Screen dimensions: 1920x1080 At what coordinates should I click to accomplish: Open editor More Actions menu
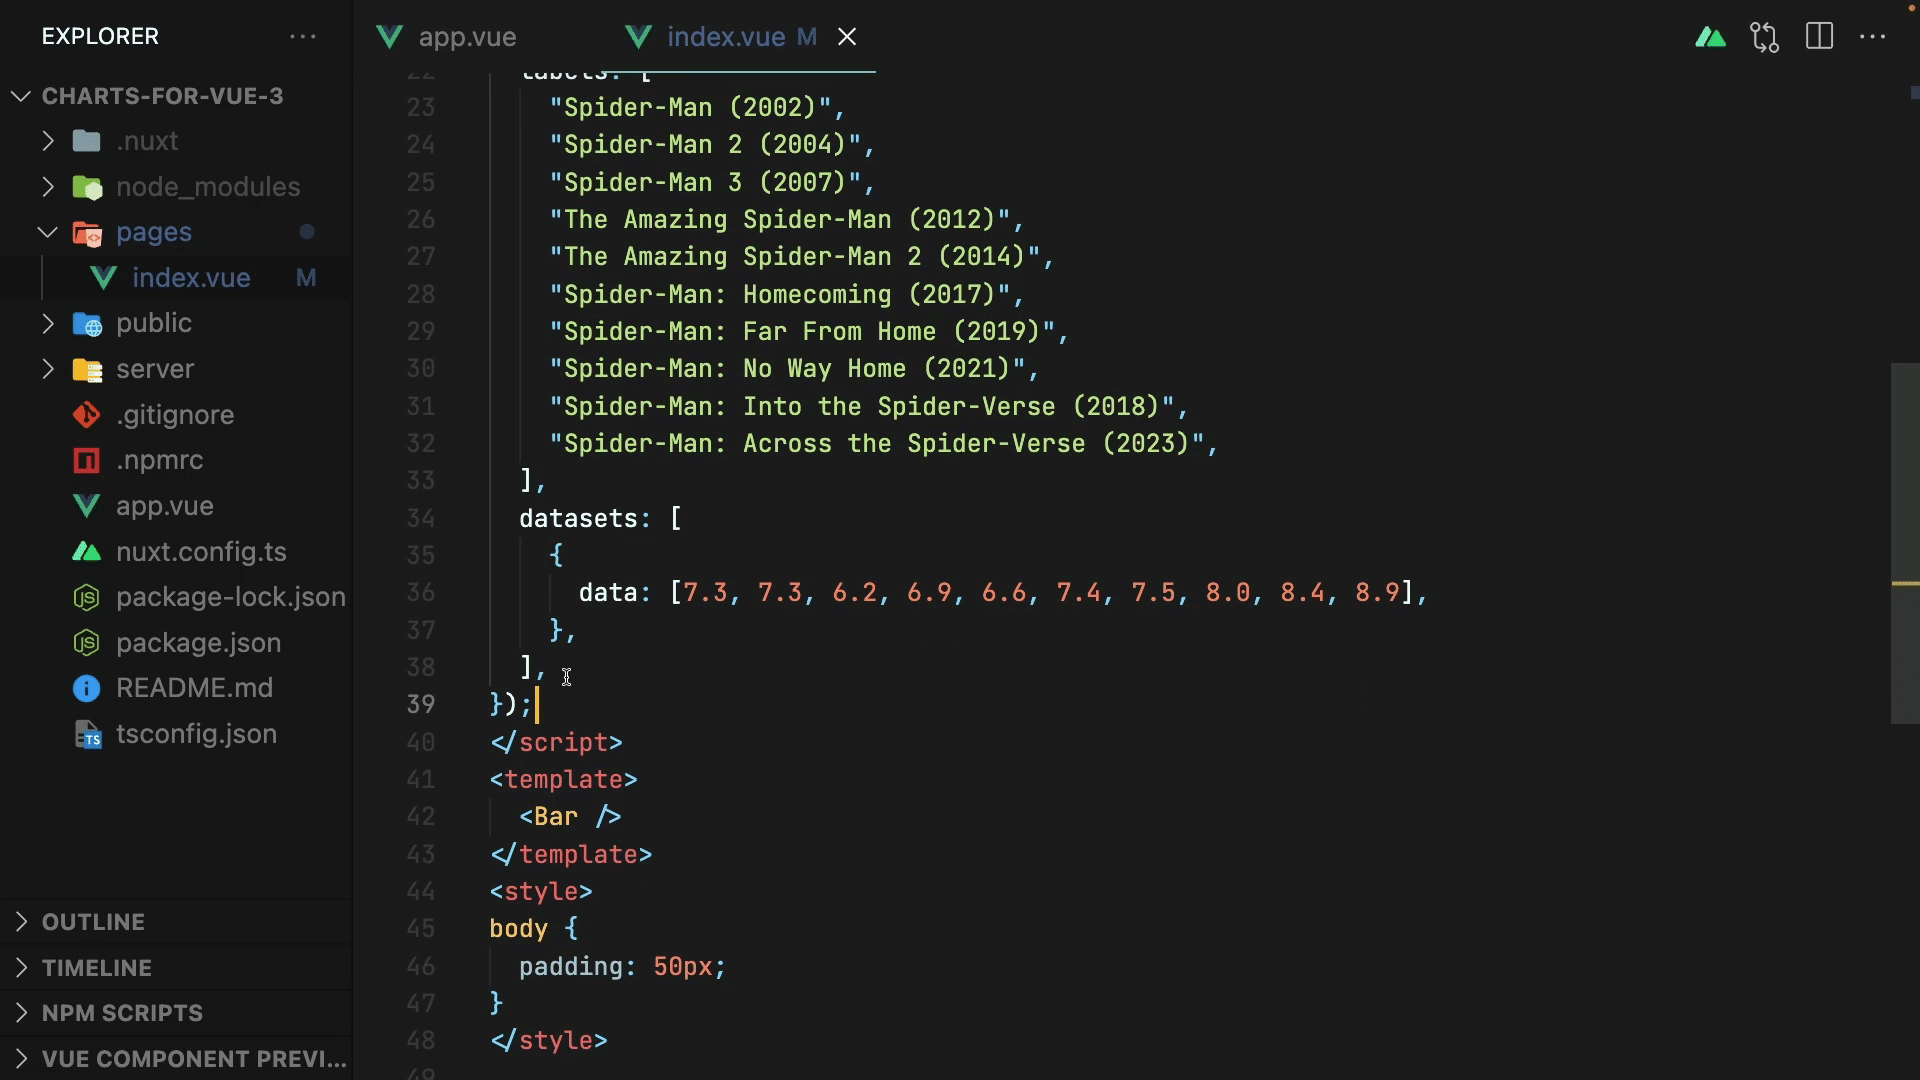(x=1872, y=37)
